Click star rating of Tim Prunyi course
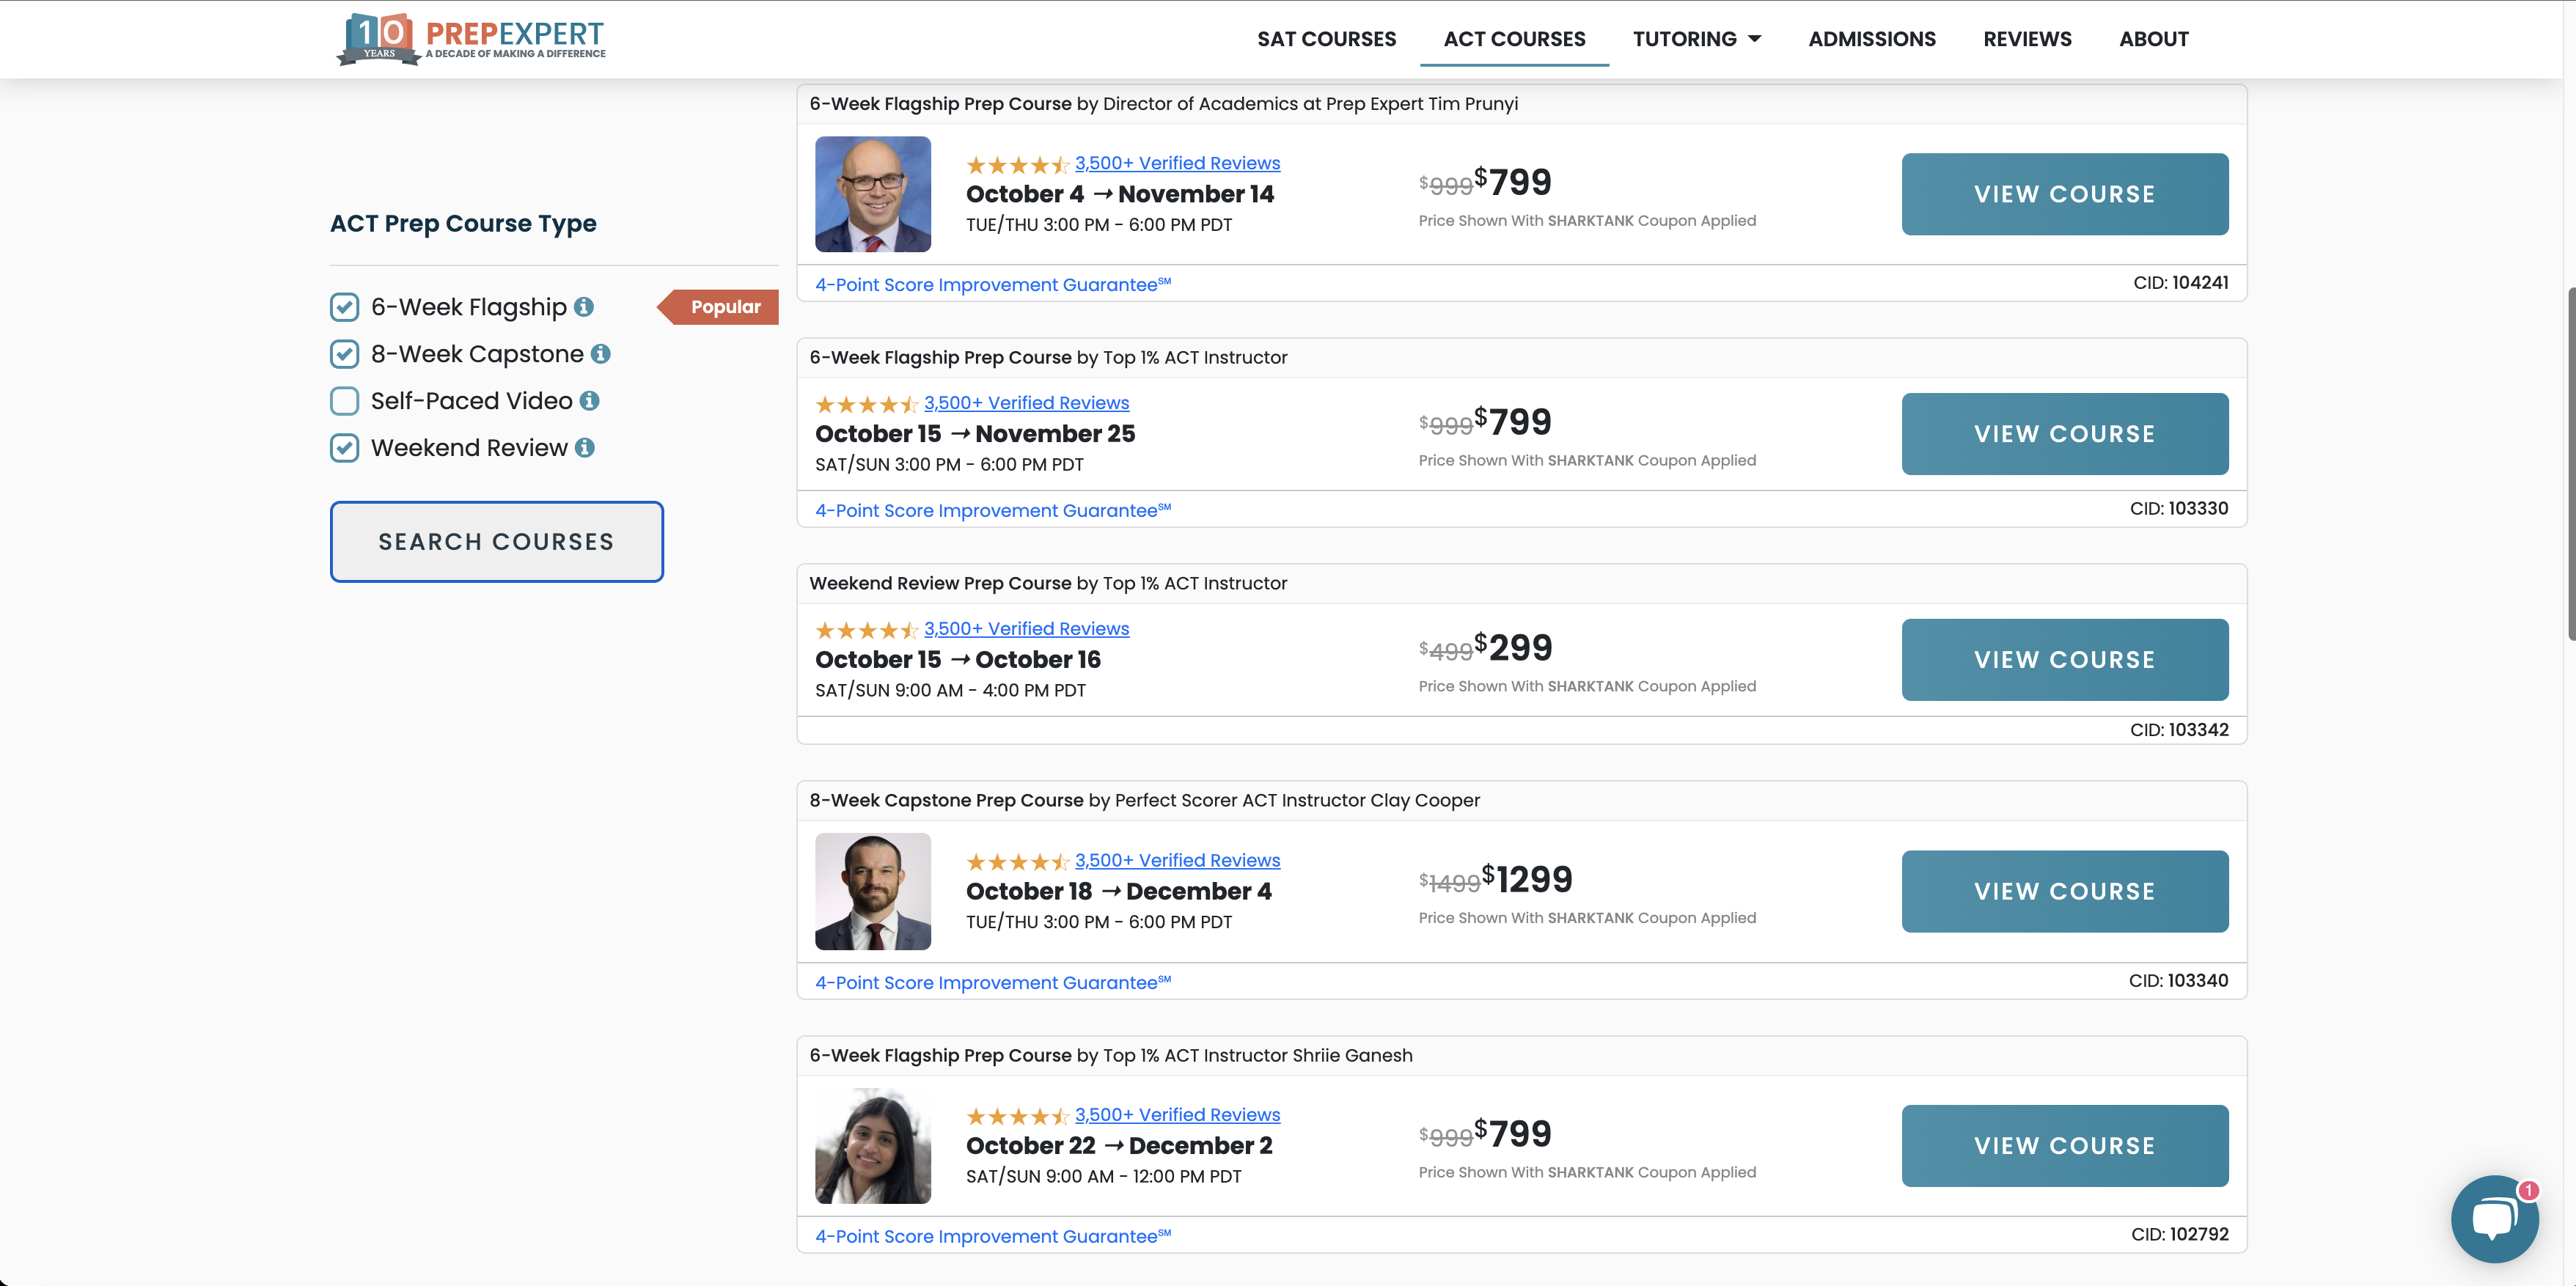Screen dimensions: 2576x1286 (1016, 165)
